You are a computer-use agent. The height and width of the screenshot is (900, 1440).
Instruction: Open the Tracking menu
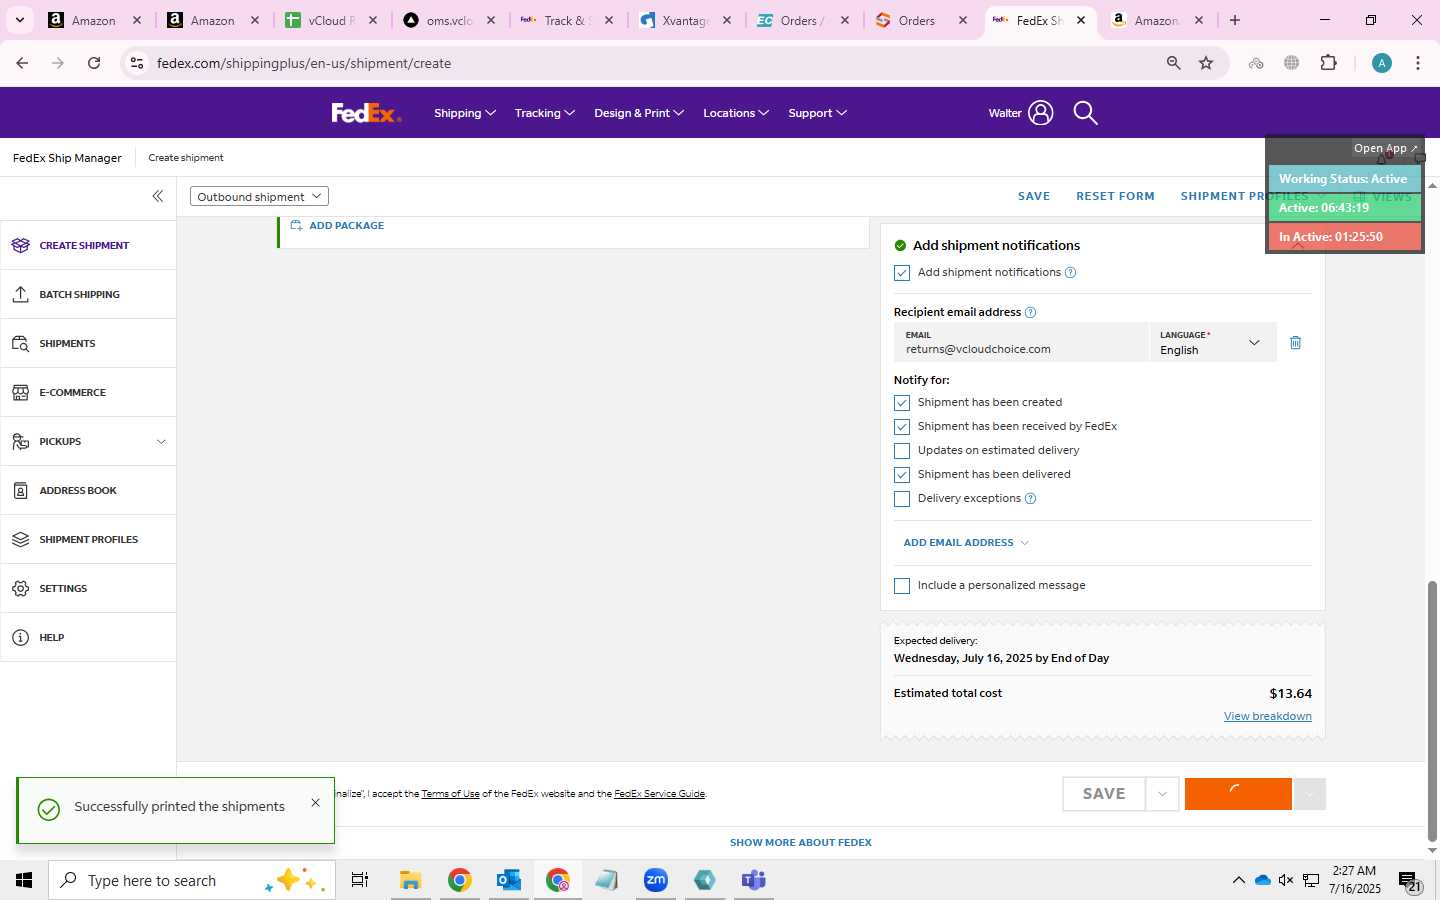pos(545,113)
